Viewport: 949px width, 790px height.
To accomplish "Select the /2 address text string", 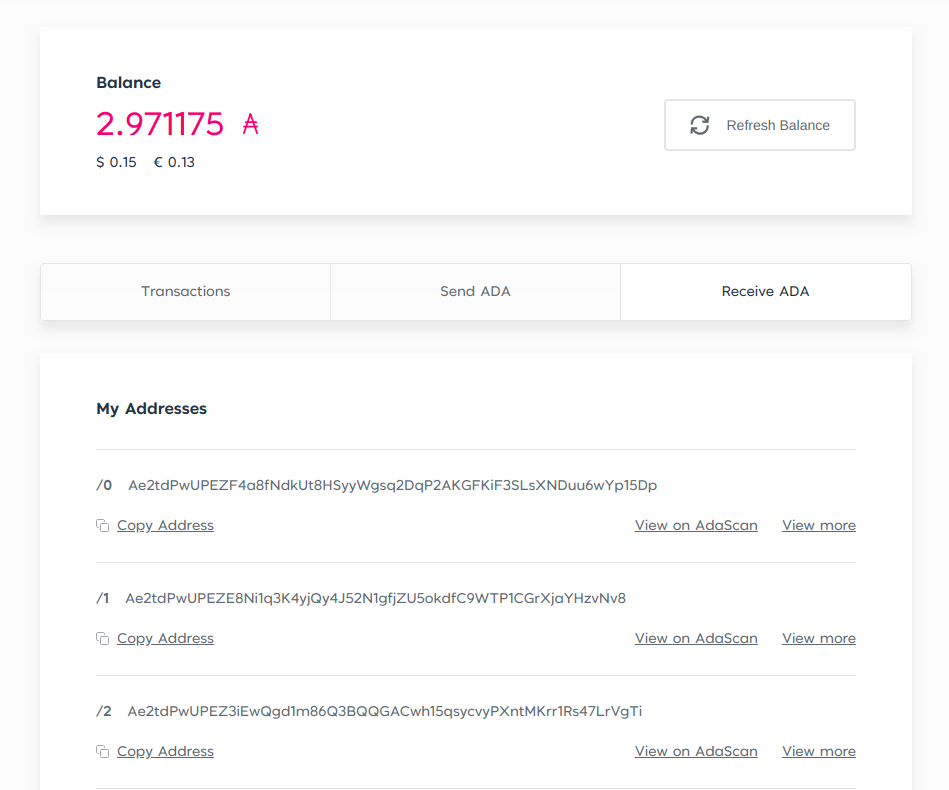I will (x=385, y=711).
